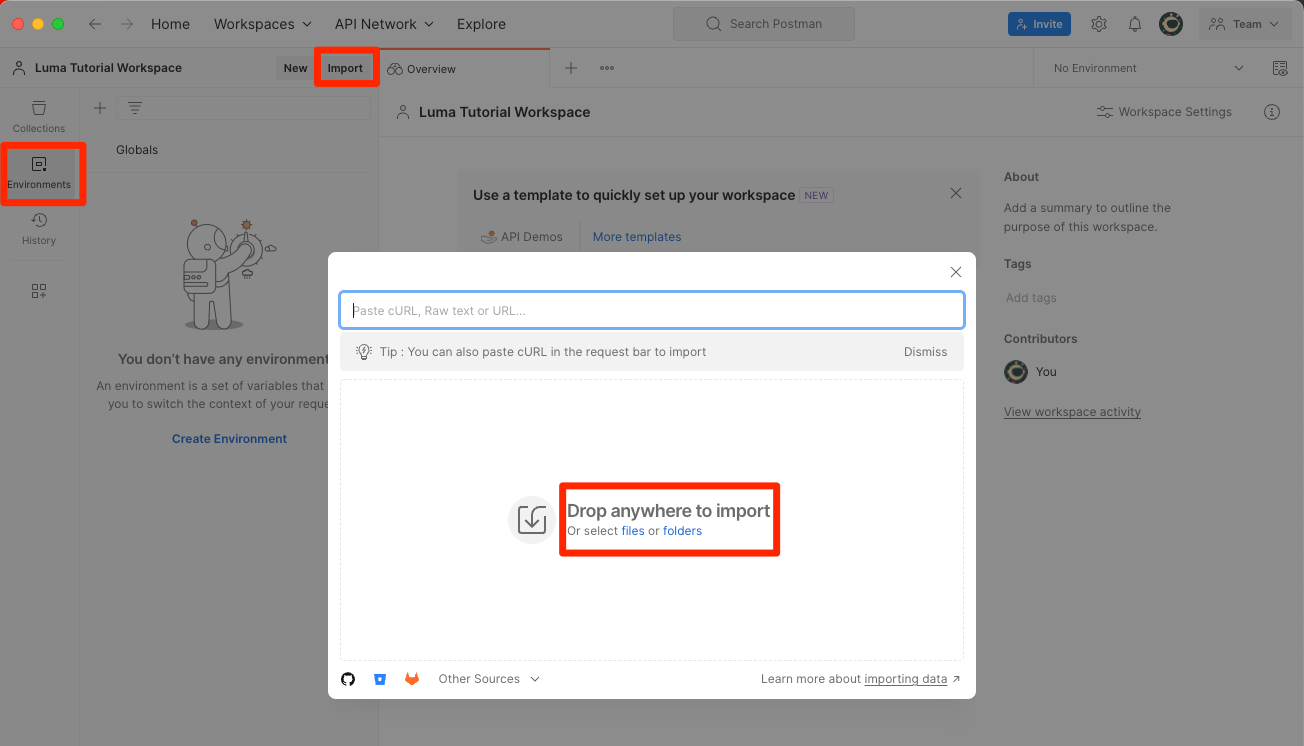Click the workspace info icon

(1272, 112)
